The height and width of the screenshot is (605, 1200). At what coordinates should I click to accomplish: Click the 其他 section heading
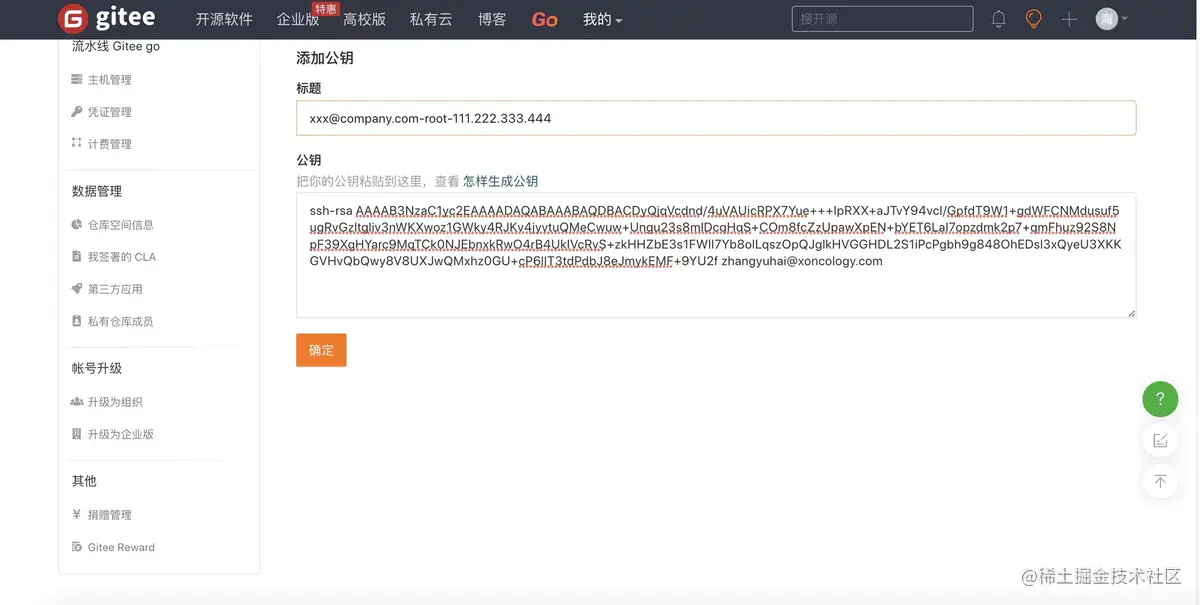[x=84, y=481]
